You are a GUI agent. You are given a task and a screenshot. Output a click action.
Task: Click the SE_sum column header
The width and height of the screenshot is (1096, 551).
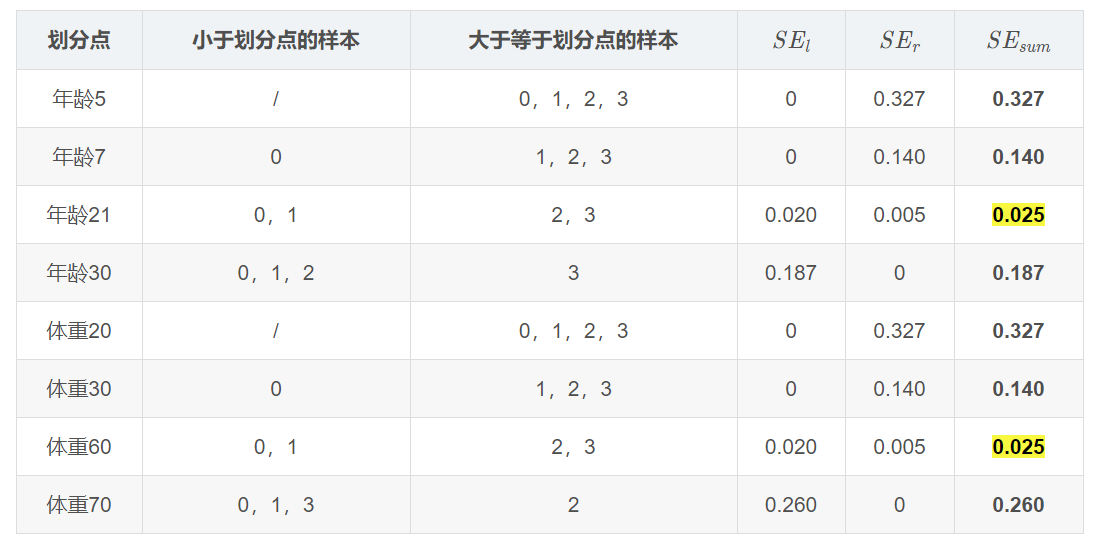[x=1018, y=41]
